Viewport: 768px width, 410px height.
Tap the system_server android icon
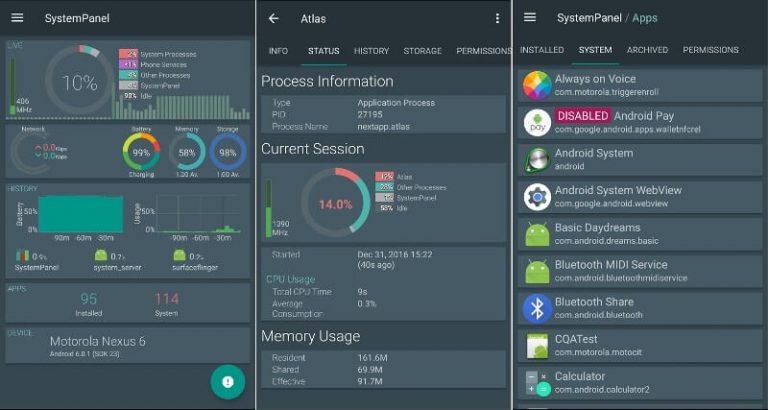[101, 255]
